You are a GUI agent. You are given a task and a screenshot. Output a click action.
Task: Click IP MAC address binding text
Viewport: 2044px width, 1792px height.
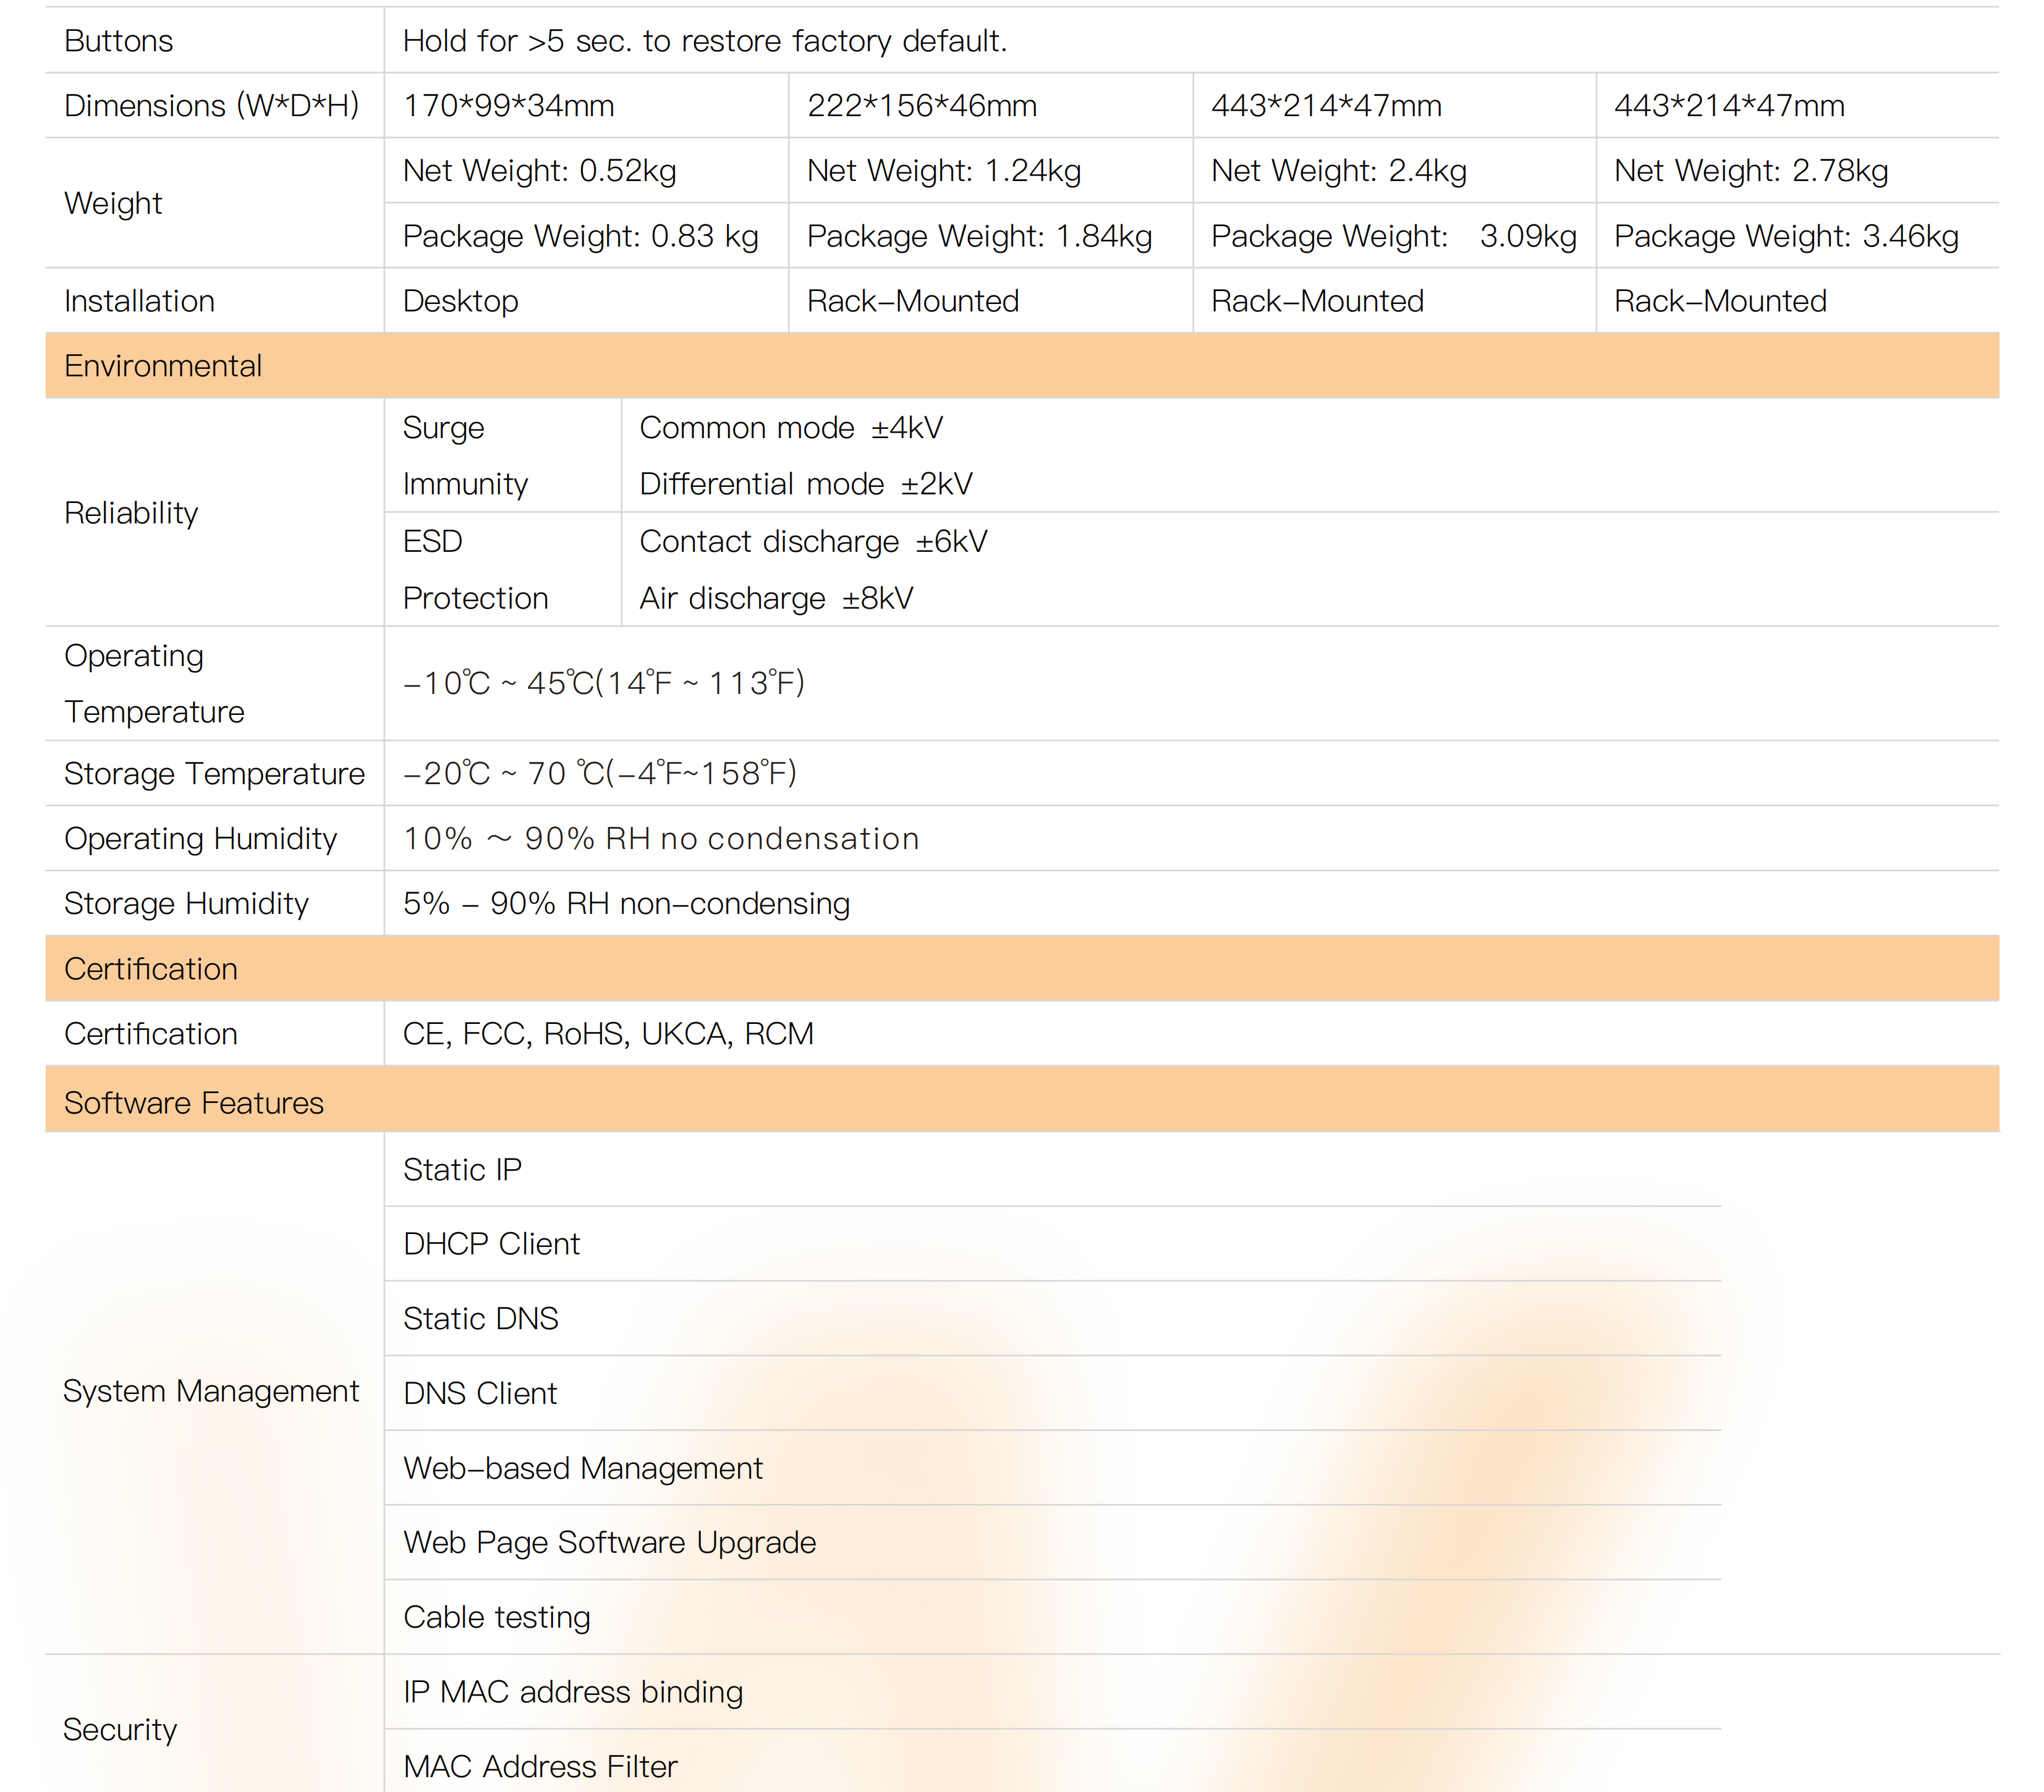pos(572,1692)
